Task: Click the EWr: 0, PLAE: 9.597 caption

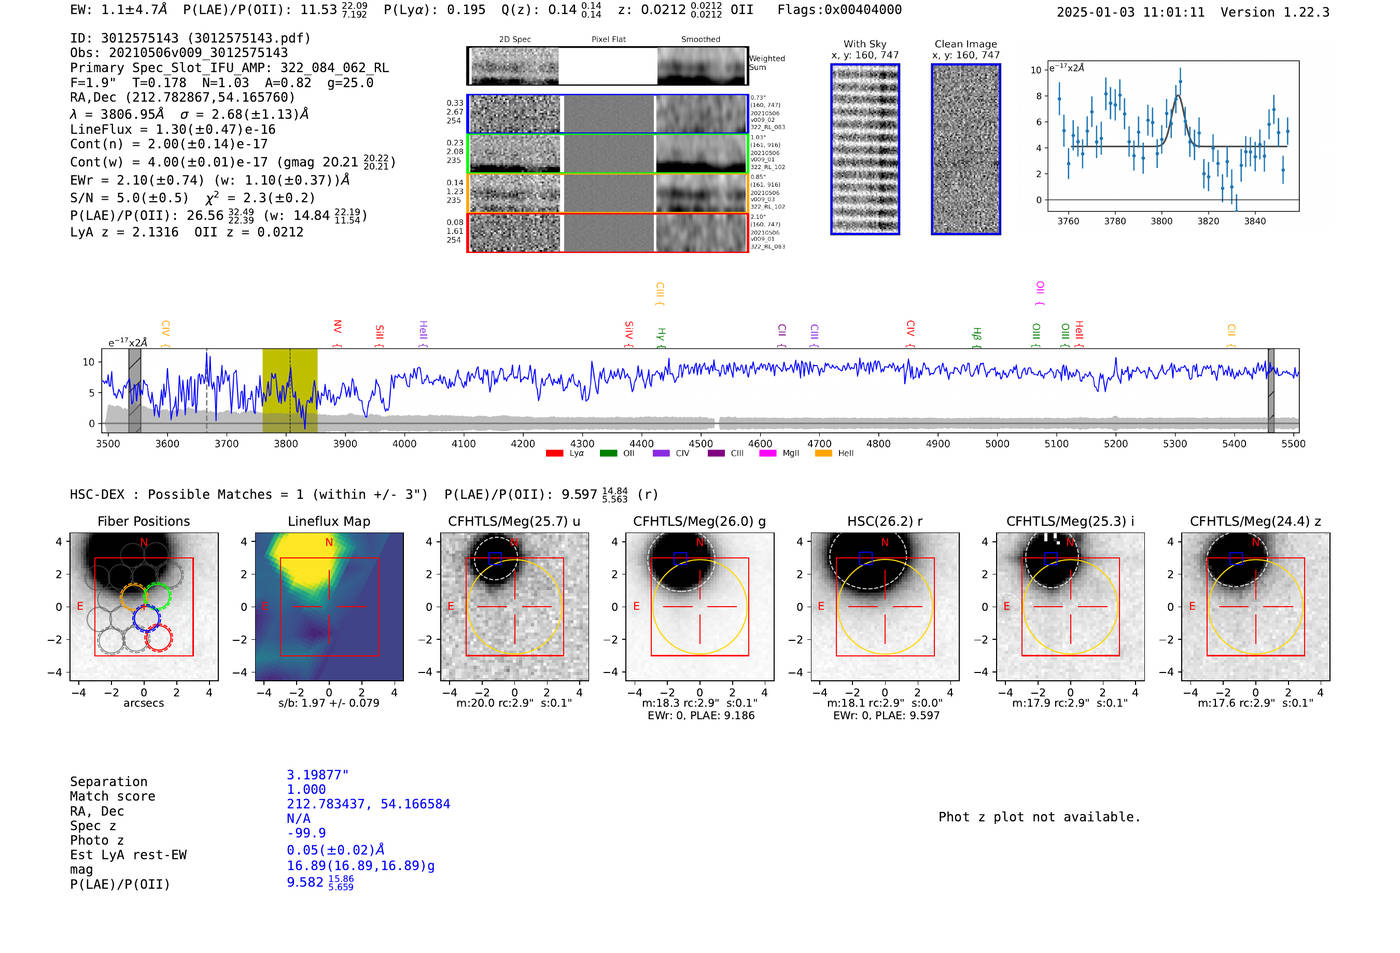Action: point(886,715)
